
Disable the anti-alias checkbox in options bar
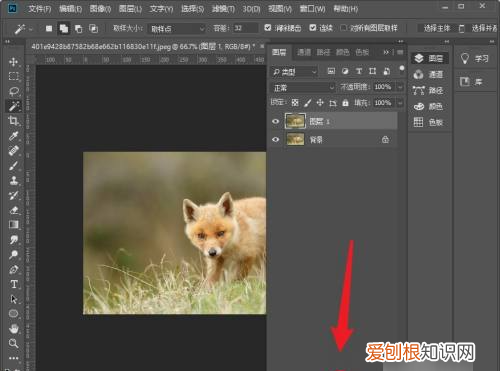[x=268, y=28]
